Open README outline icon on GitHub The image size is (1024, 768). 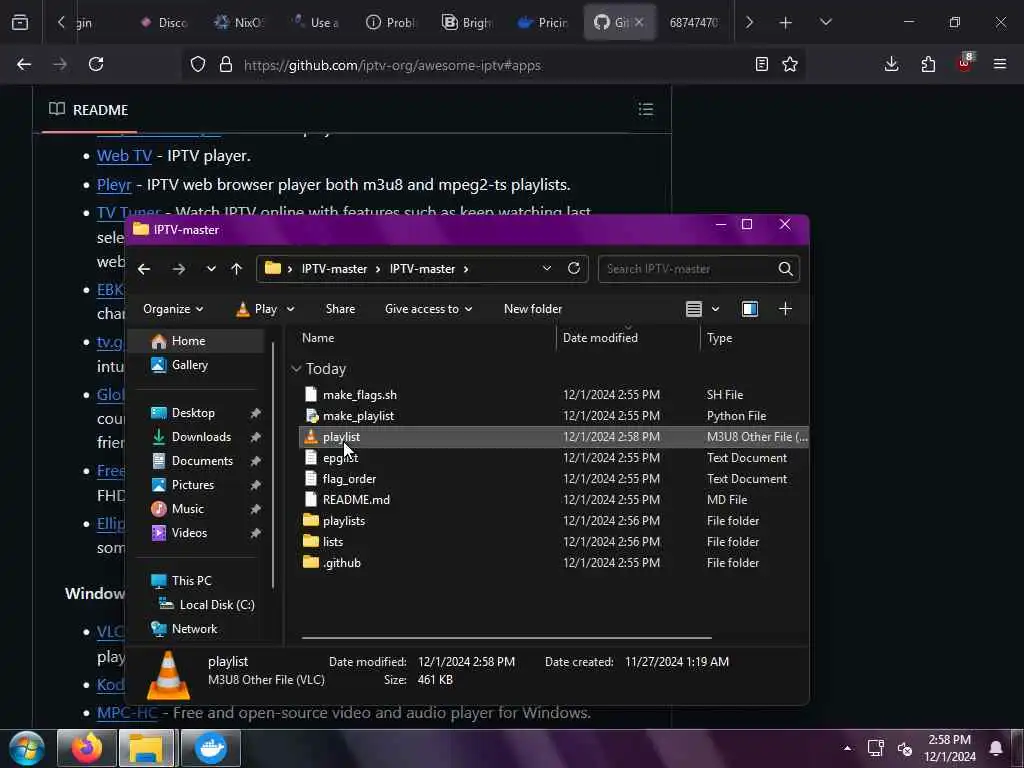(x=645, y=110)
